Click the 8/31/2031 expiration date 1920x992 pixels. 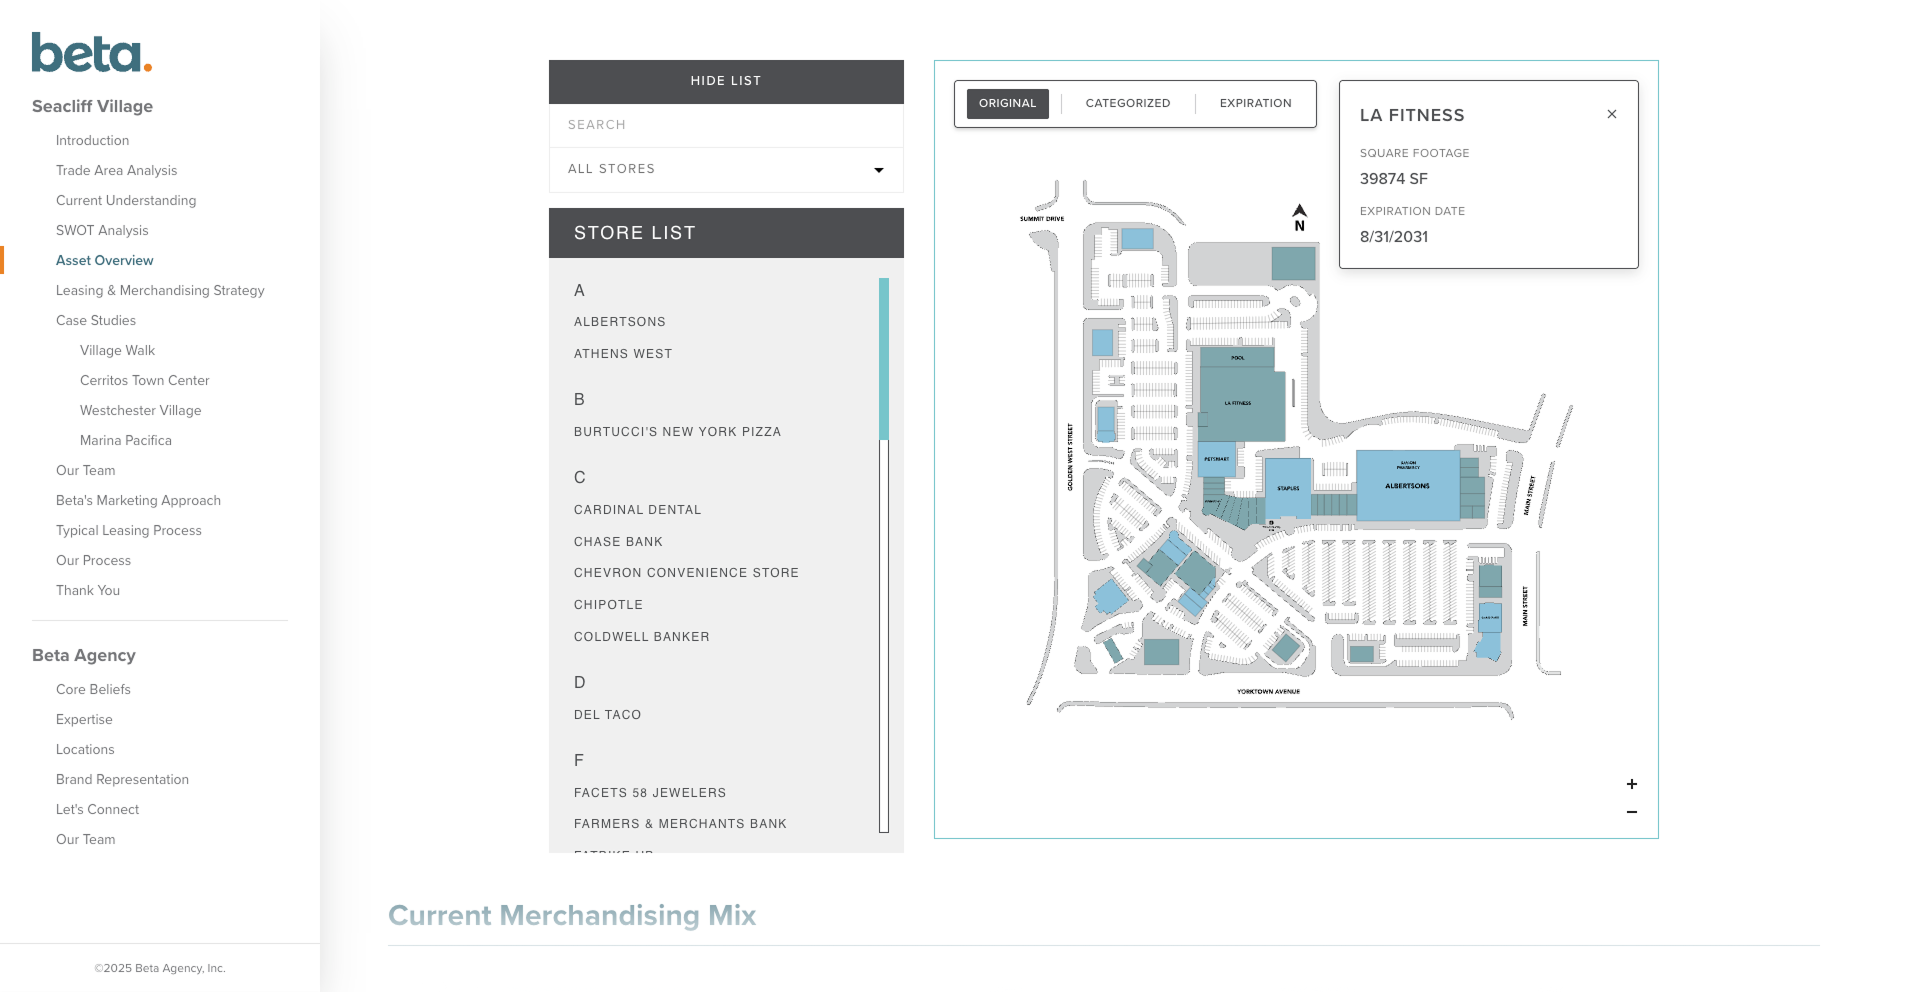1394,237
